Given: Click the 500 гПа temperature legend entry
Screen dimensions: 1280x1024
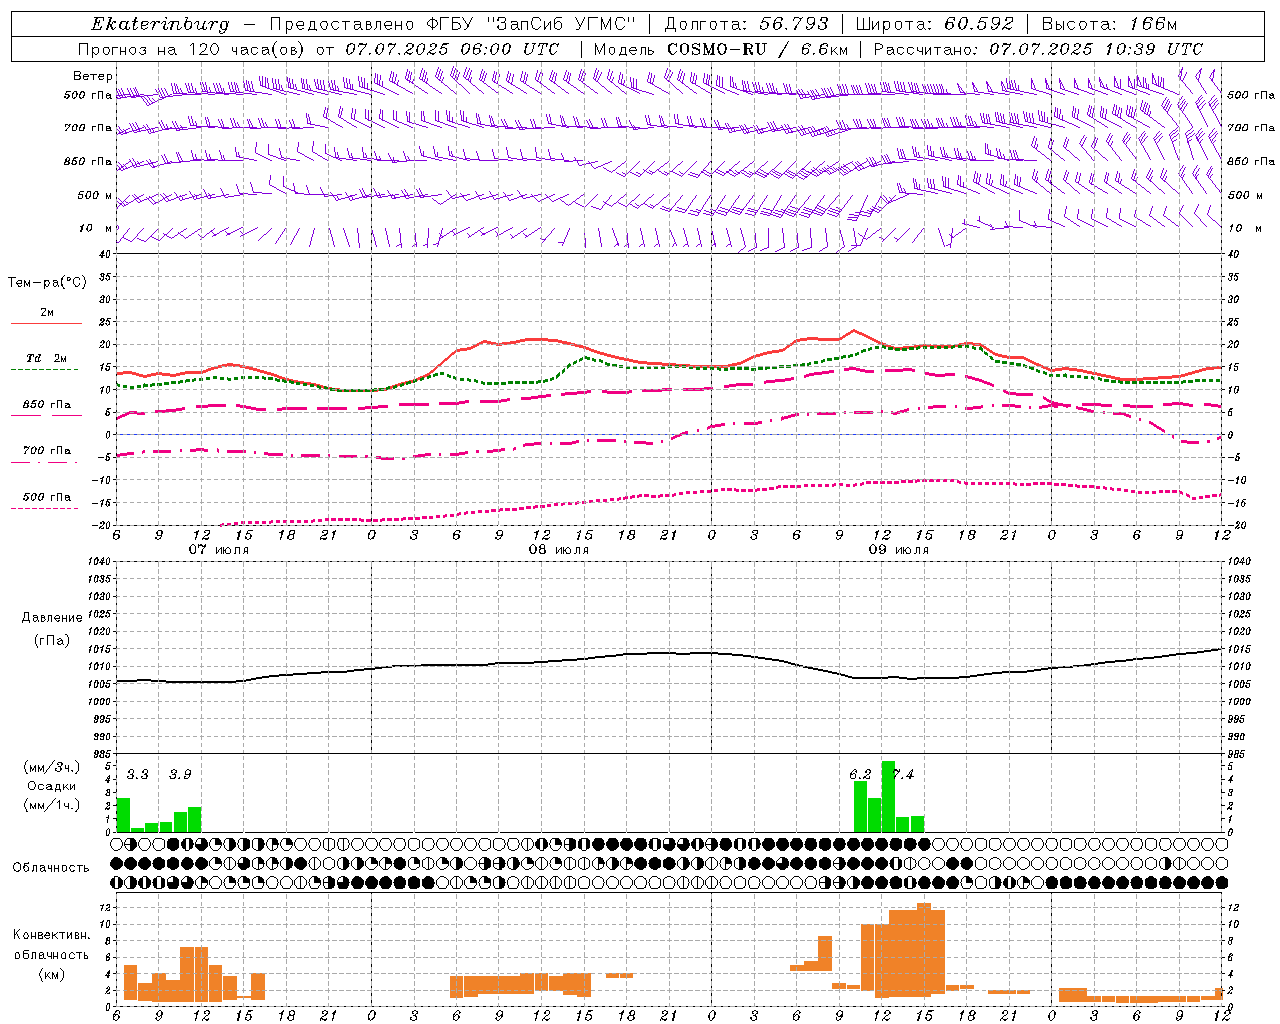Looking at the screenshot, I should [46, 497].
